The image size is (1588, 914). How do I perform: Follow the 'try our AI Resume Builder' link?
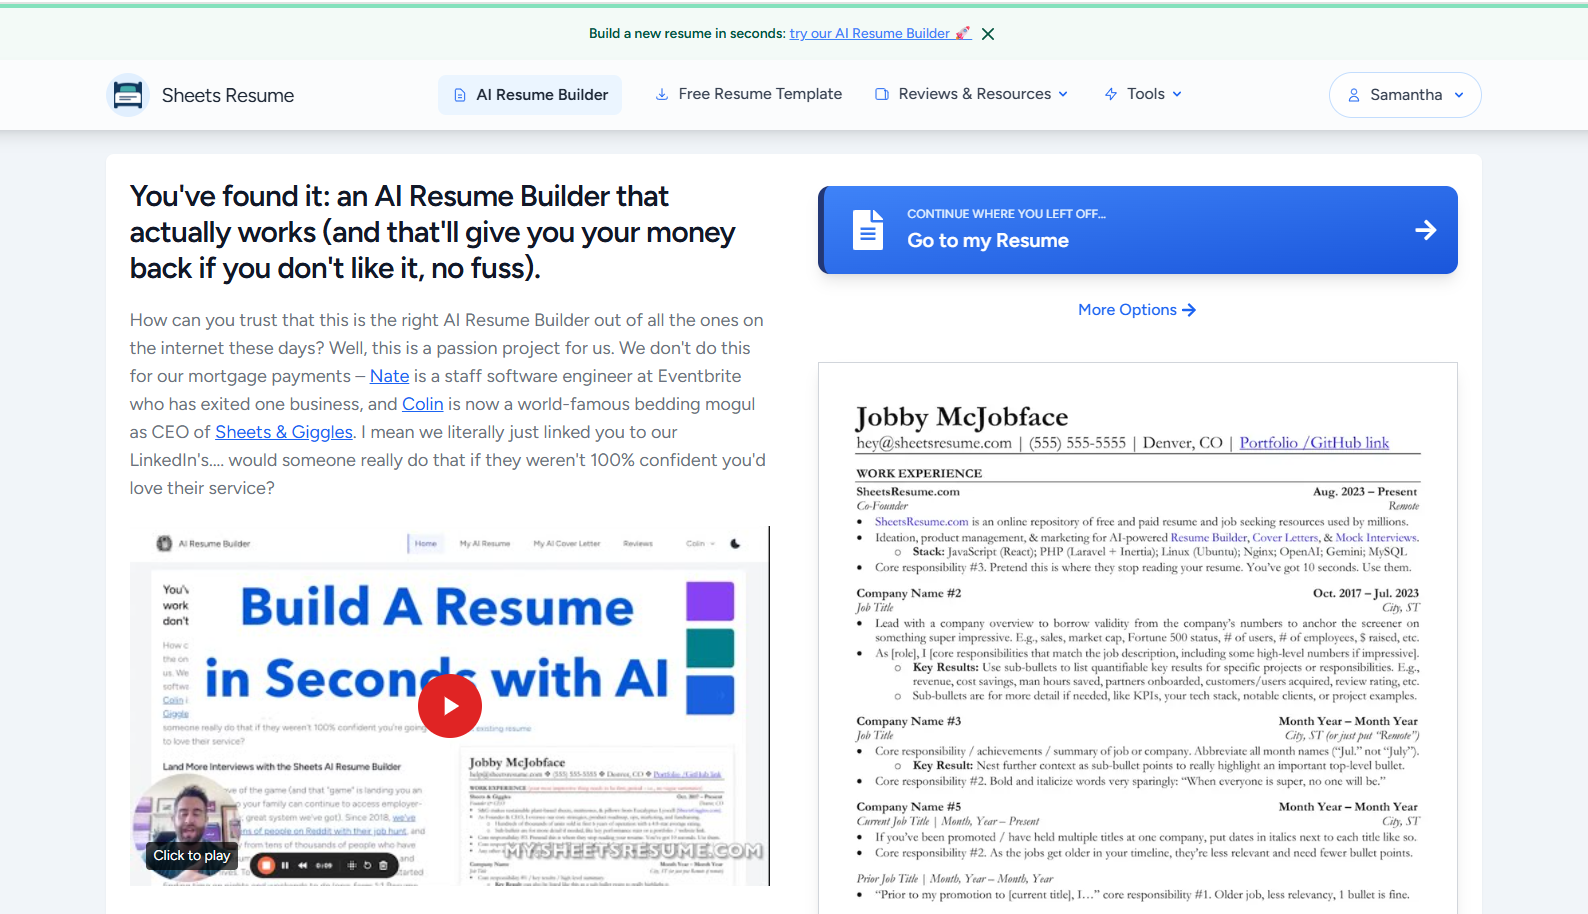(x=880, y=33)
